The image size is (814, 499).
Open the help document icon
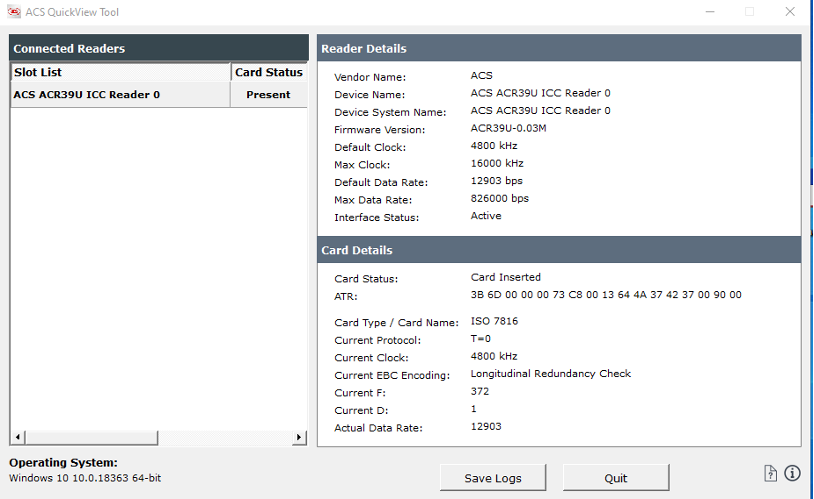(x=770, y=473)
